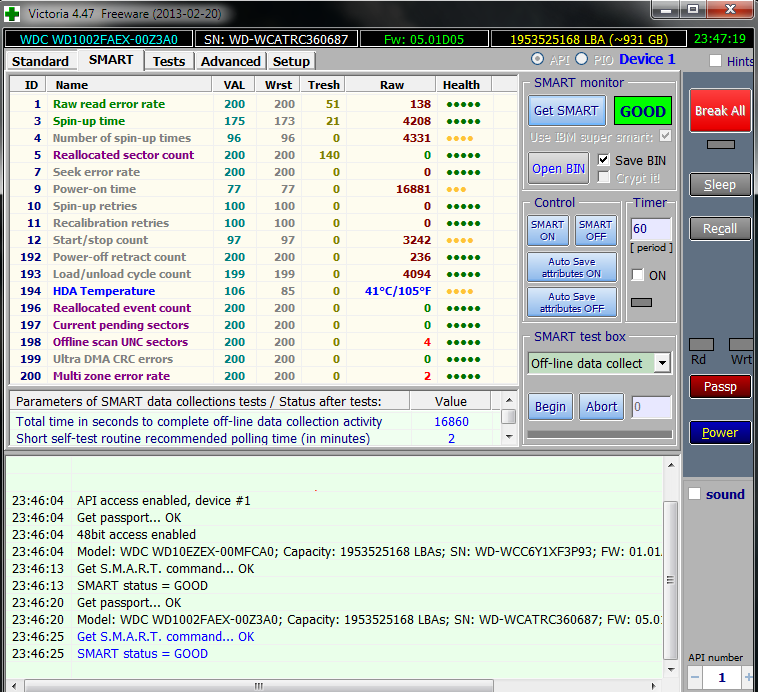Click the green cross Victoria app icon
The height and width of the screenshot is (692, 758).
pos(12,14)
